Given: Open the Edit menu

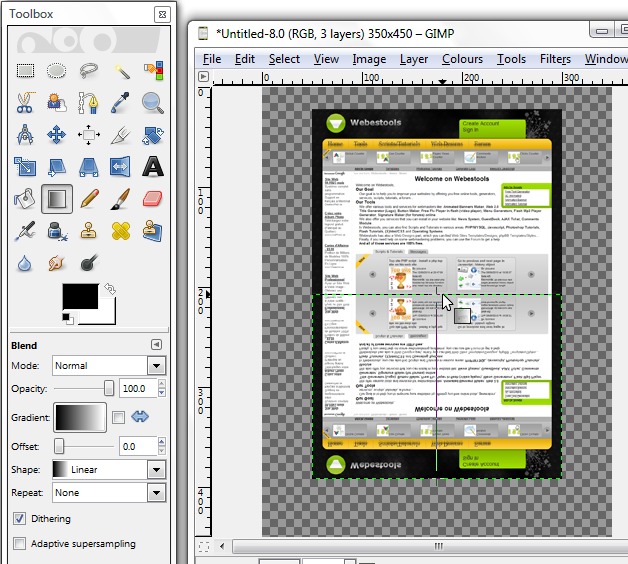Looking at the screenshot, I should 245,59.
